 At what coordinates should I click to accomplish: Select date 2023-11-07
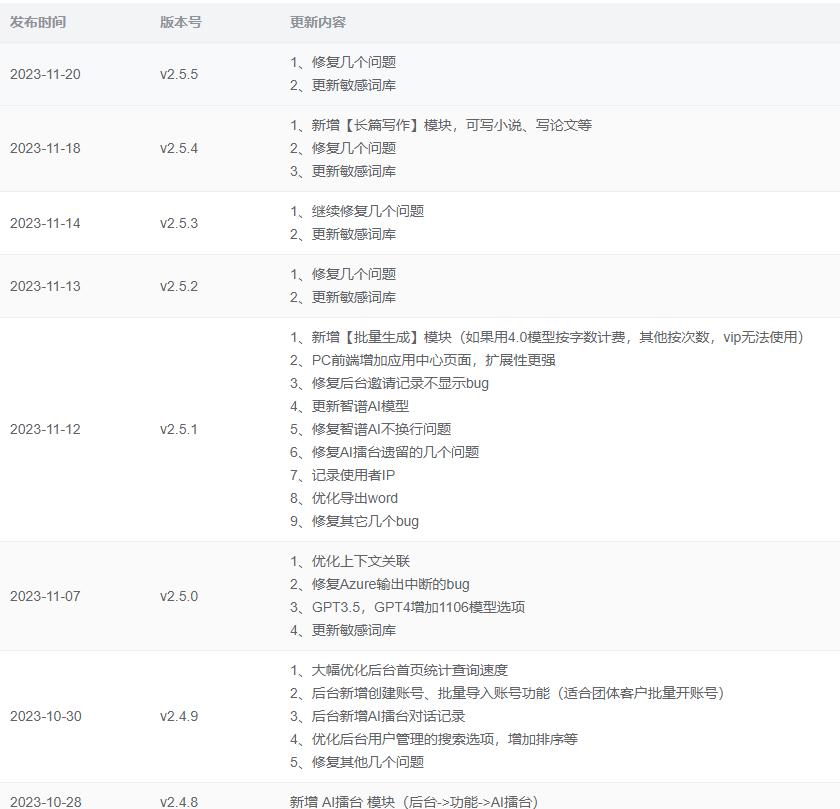[45, 596]
